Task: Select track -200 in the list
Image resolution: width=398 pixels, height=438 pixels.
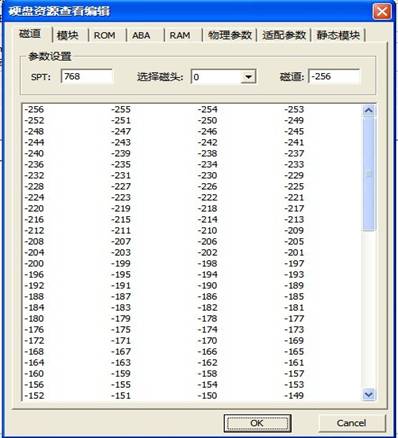Action: (34, 263)
